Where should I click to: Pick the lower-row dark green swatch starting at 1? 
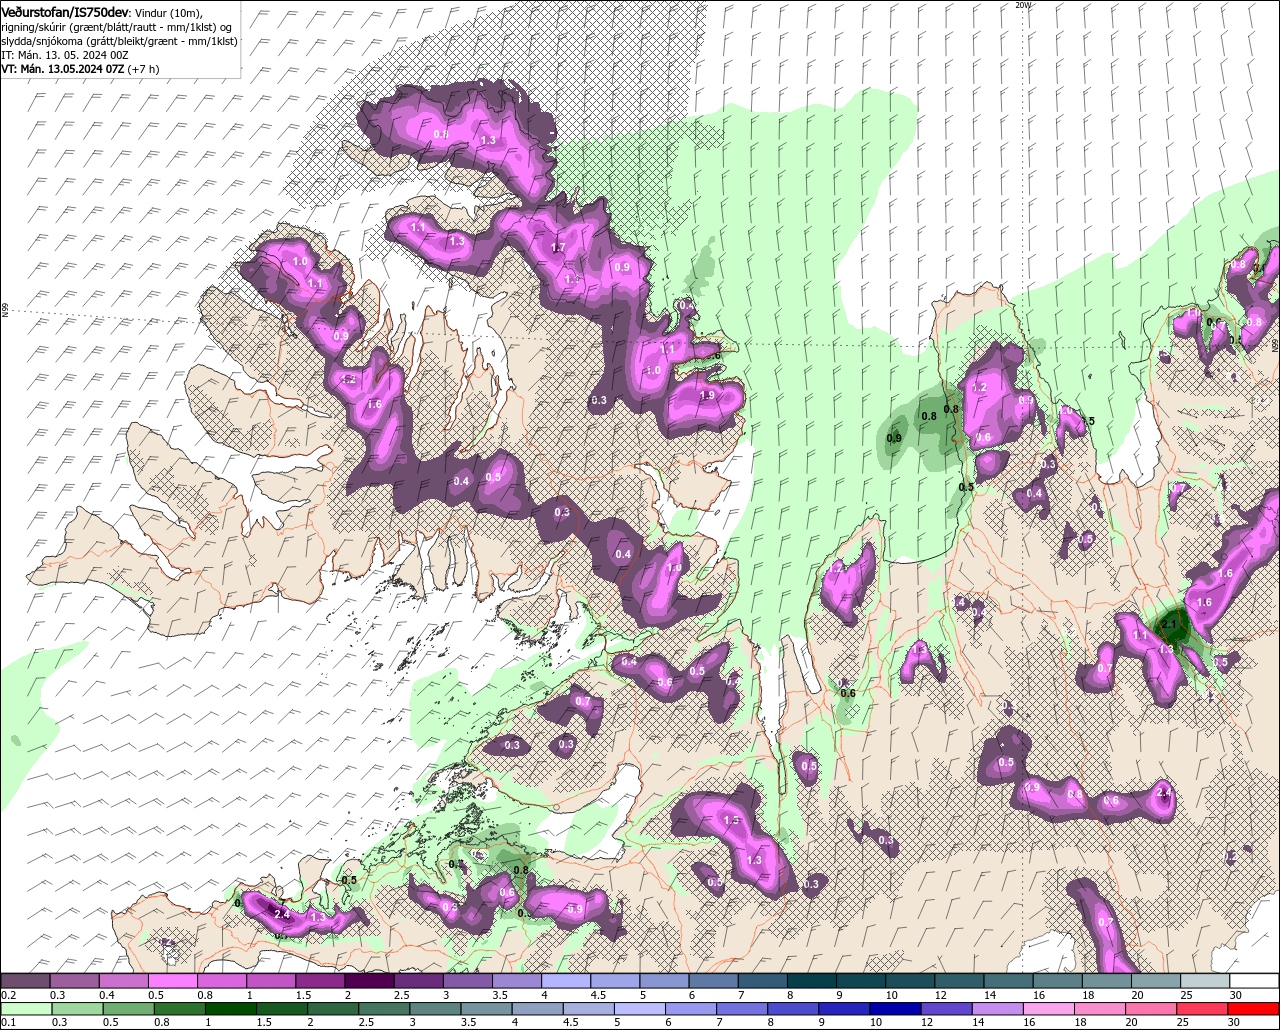pyautogui.click(x=230, y=1009)
